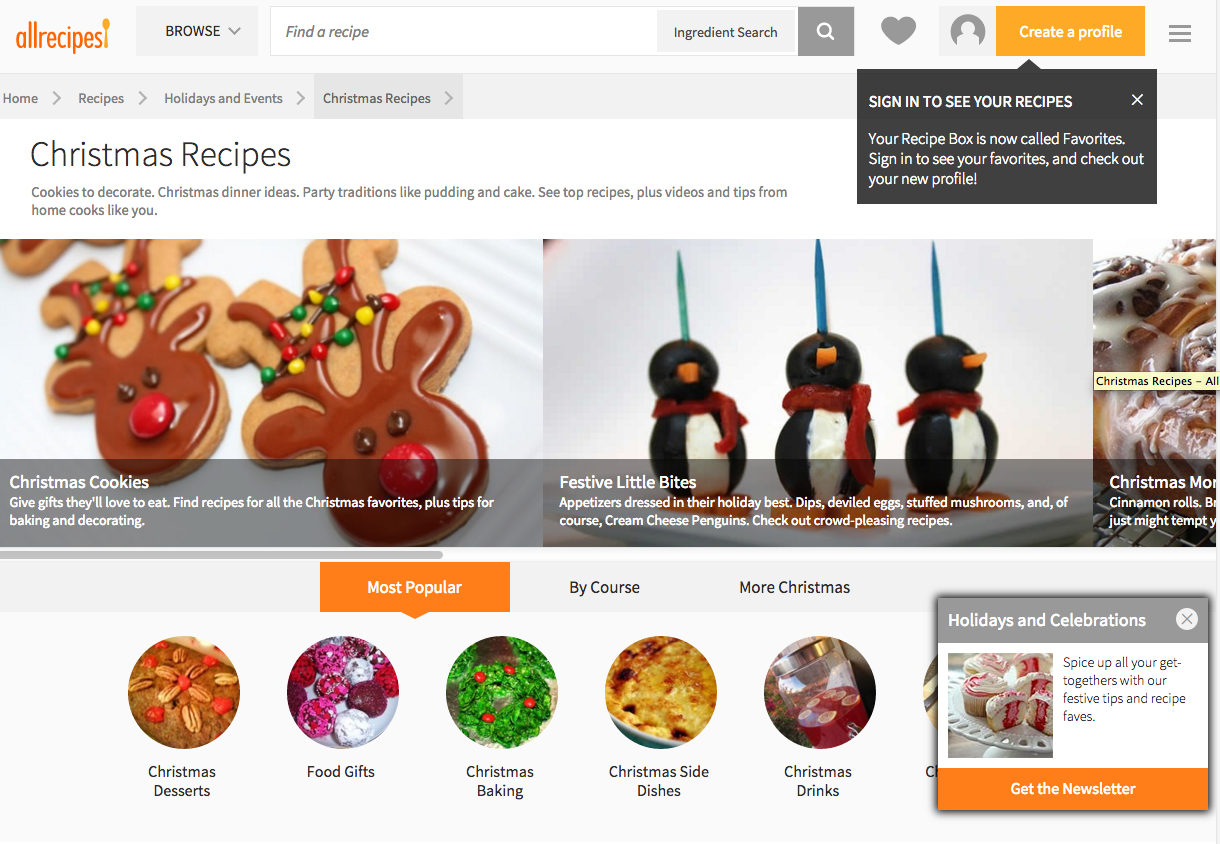Close the sign-in tooltip popup
Viewport: 1220px width, 844px height.
(x=1137, y=100)
